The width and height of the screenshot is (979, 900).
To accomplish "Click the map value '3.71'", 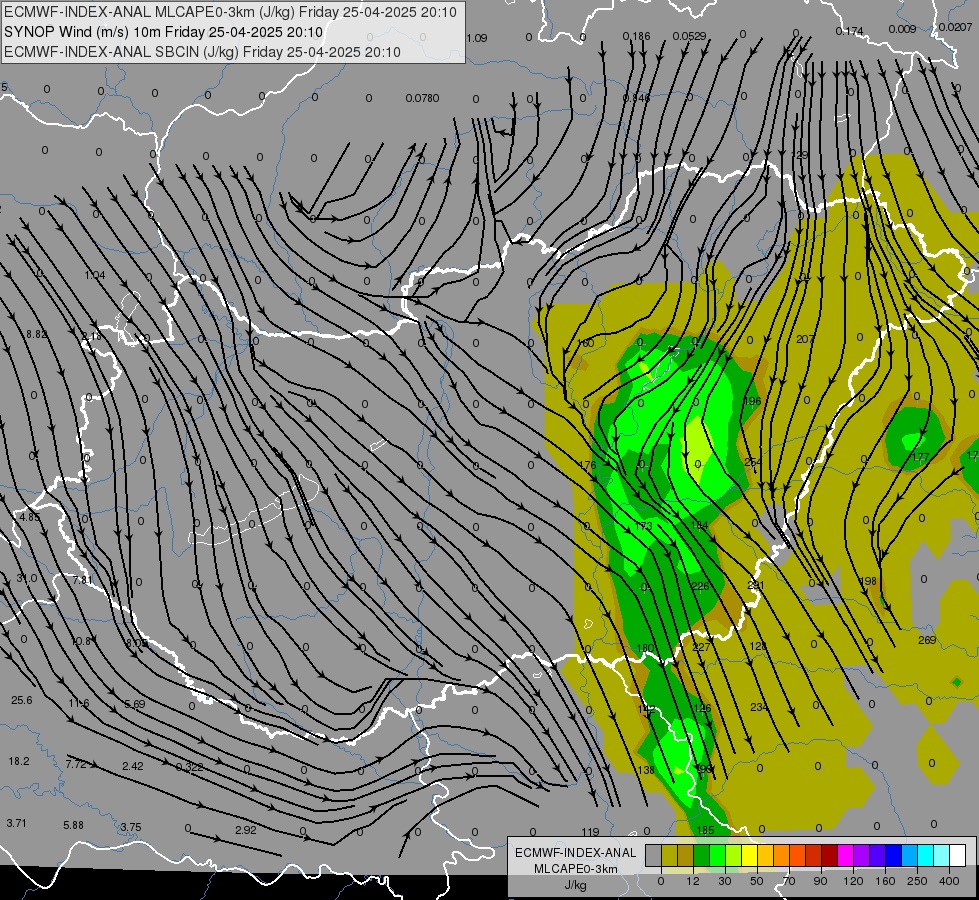I will pyautogui.click(x=16, y=823).
